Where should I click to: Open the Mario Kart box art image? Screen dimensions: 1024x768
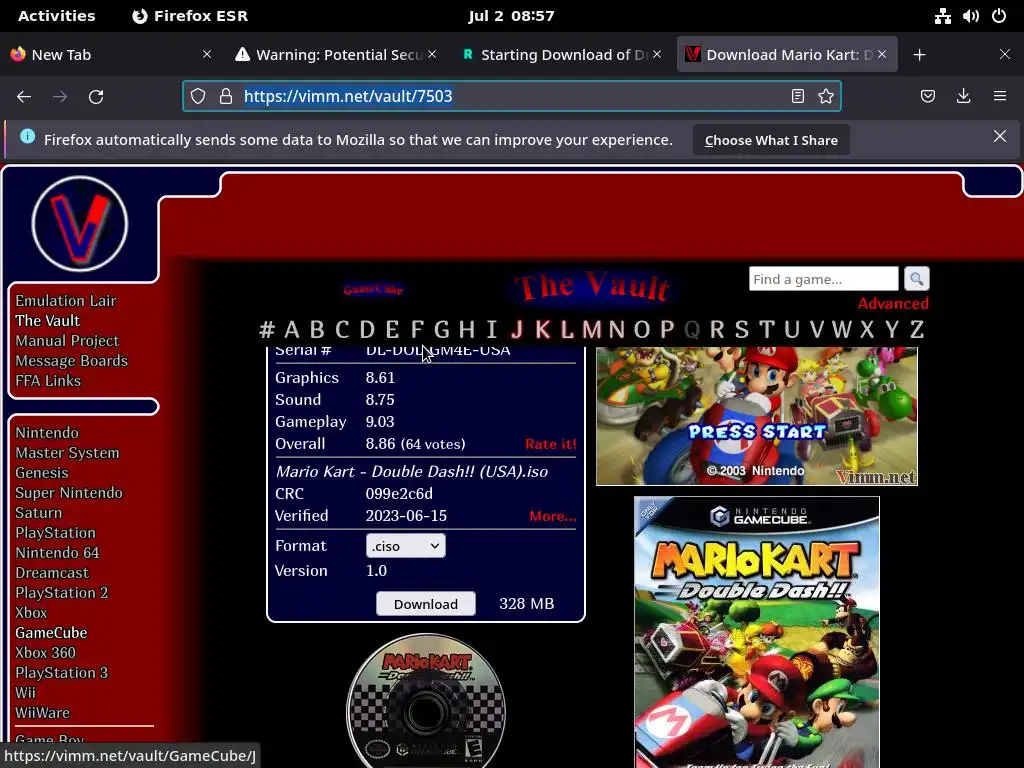757,632
